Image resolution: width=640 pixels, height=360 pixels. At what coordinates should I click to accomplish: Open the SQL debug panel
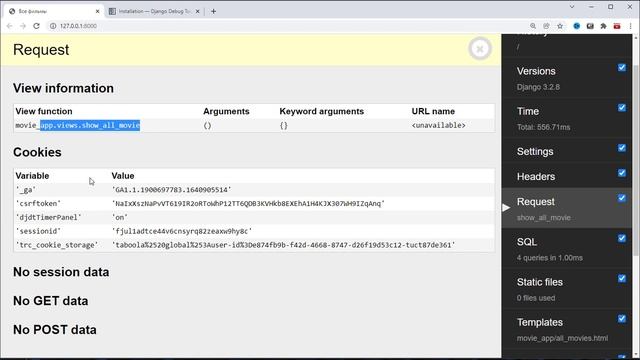point(527,242)
